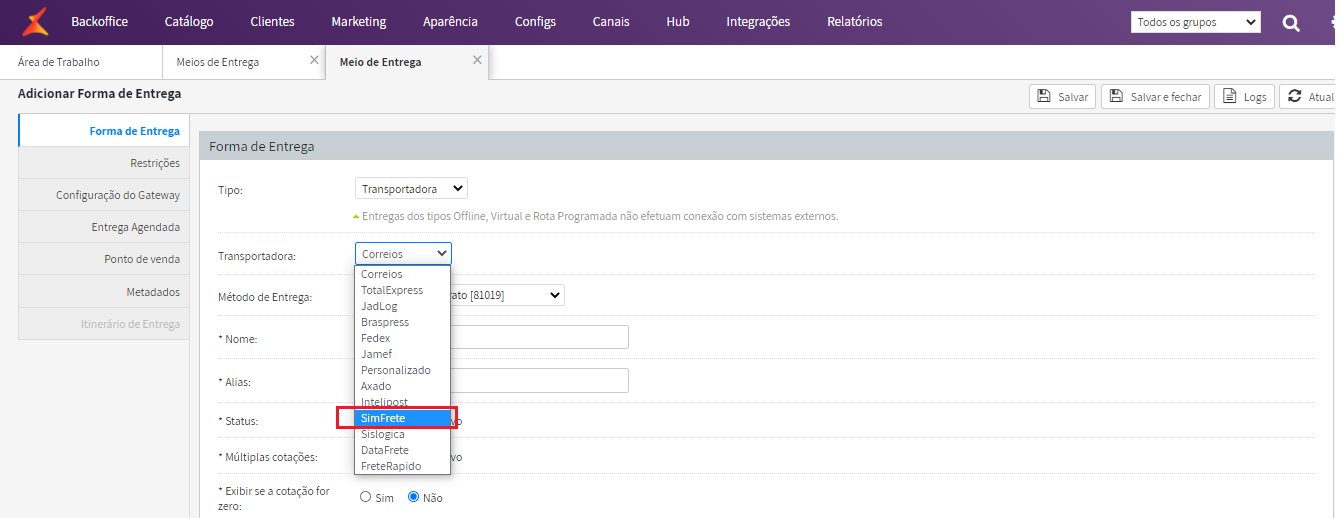The width and height of the screenshot is (1342, 518).
Task: Open the search magnifier icon
Action: click(x=1291, y=22)
